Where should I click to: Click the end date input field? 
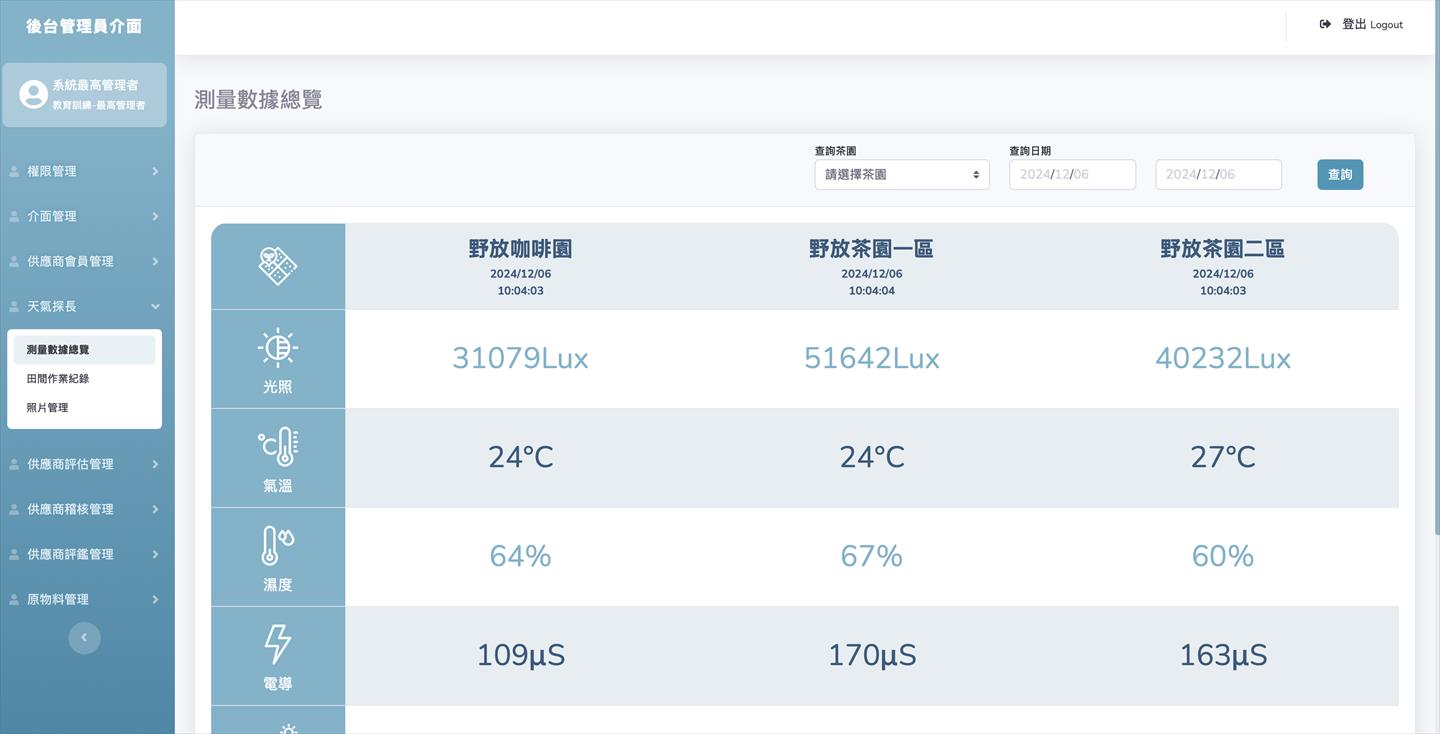(x=1218, y=175)
